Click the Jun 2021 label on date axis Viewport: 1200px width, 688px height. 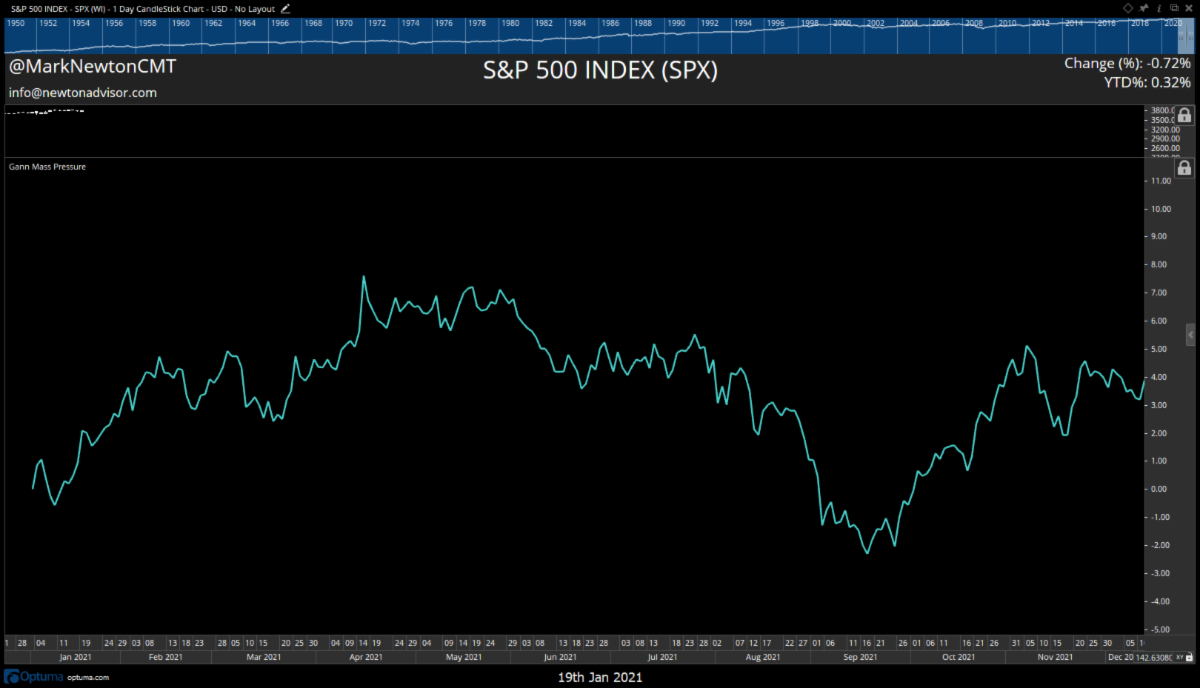click(x=560, y=657)
